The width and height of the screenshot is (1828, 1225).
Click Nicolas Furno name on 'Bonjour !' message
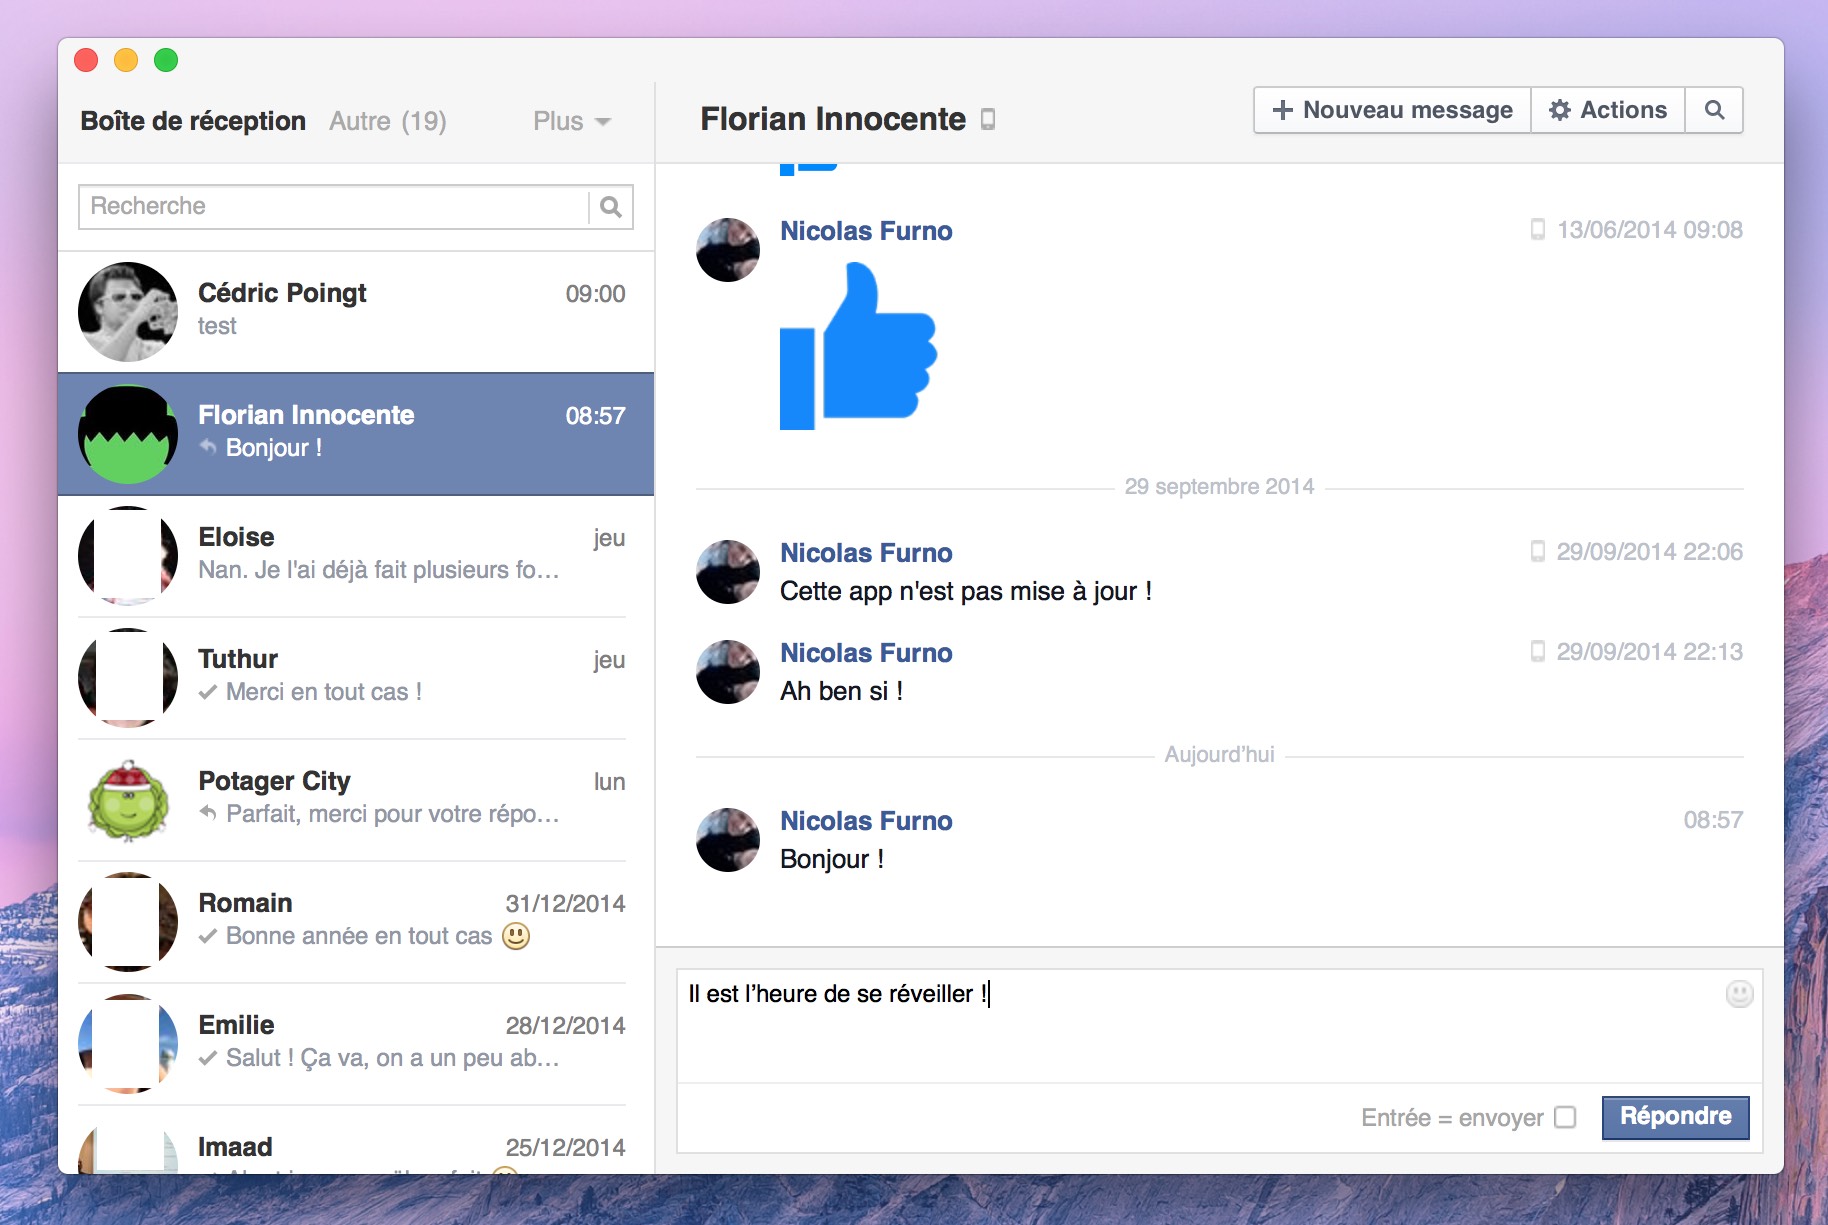(x=866, y=821)
